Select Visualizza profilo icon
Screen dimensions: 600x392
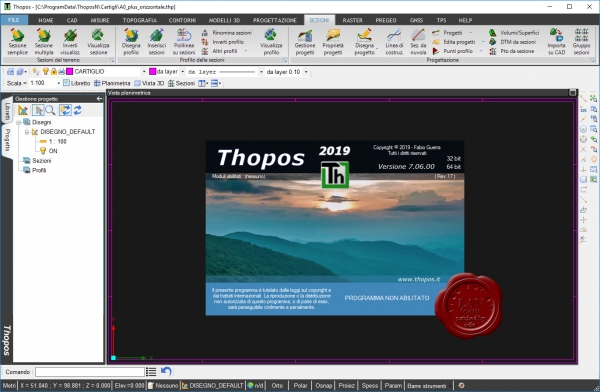click(271, 41)
